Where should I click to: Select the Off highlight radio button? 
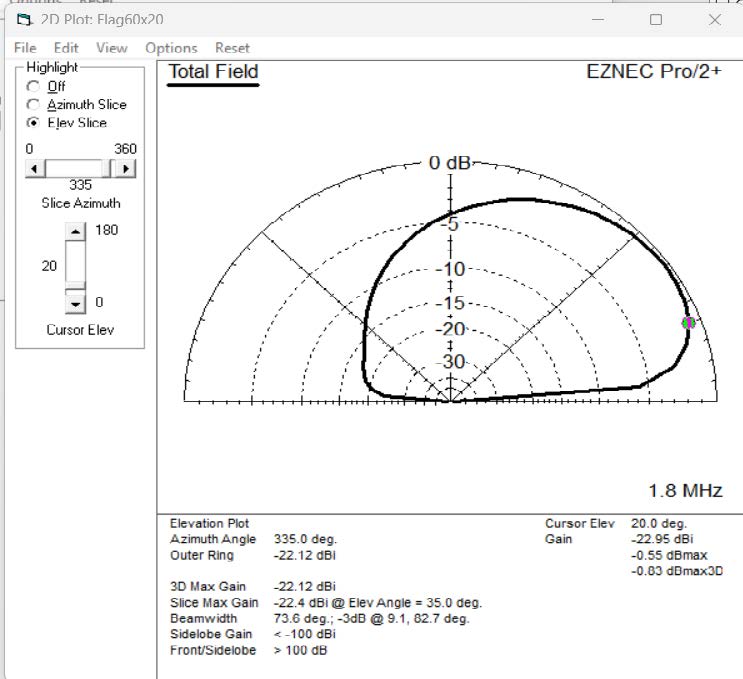[x=33, y=86]
